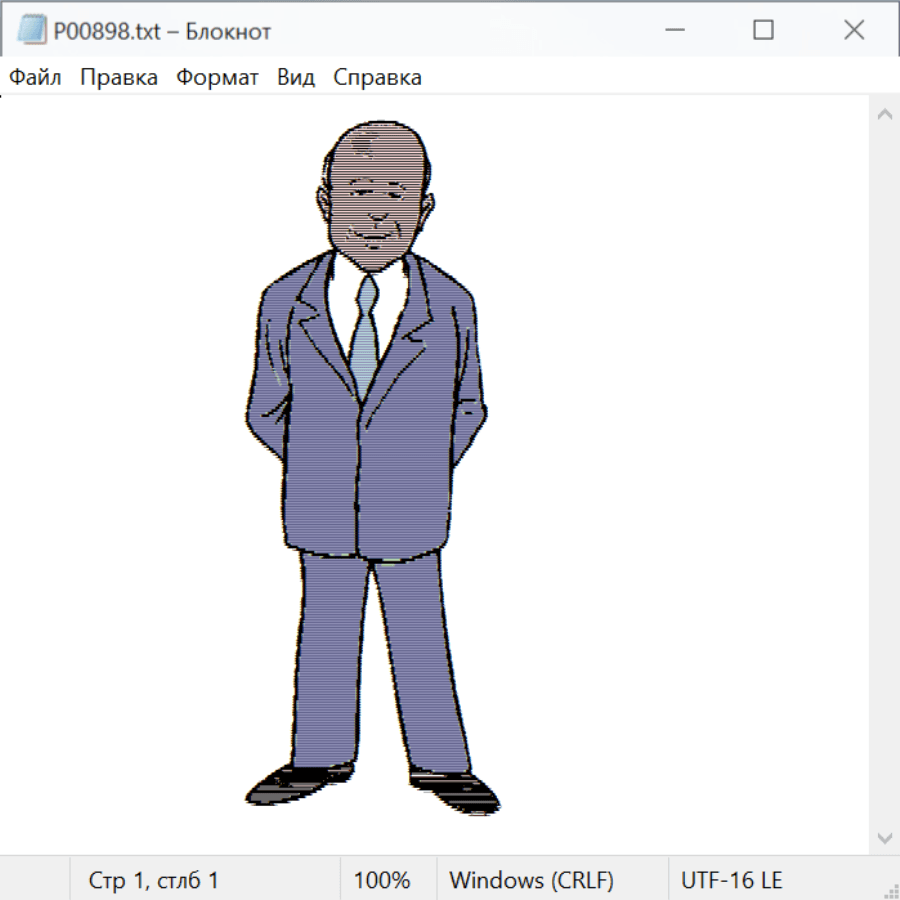Click the middle of the vertical scrollbar track
The image size is (900, 900).
tap(884, 475)
